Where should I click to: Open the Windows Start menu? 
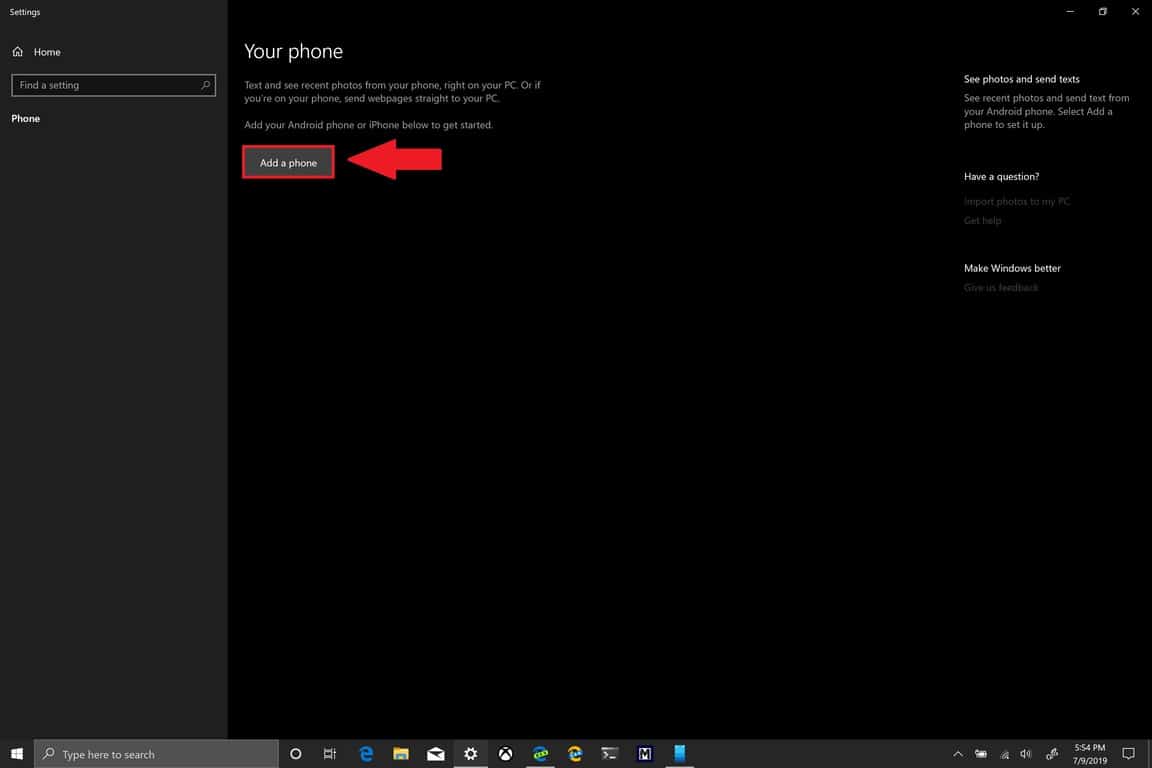[x=17, y=754]
